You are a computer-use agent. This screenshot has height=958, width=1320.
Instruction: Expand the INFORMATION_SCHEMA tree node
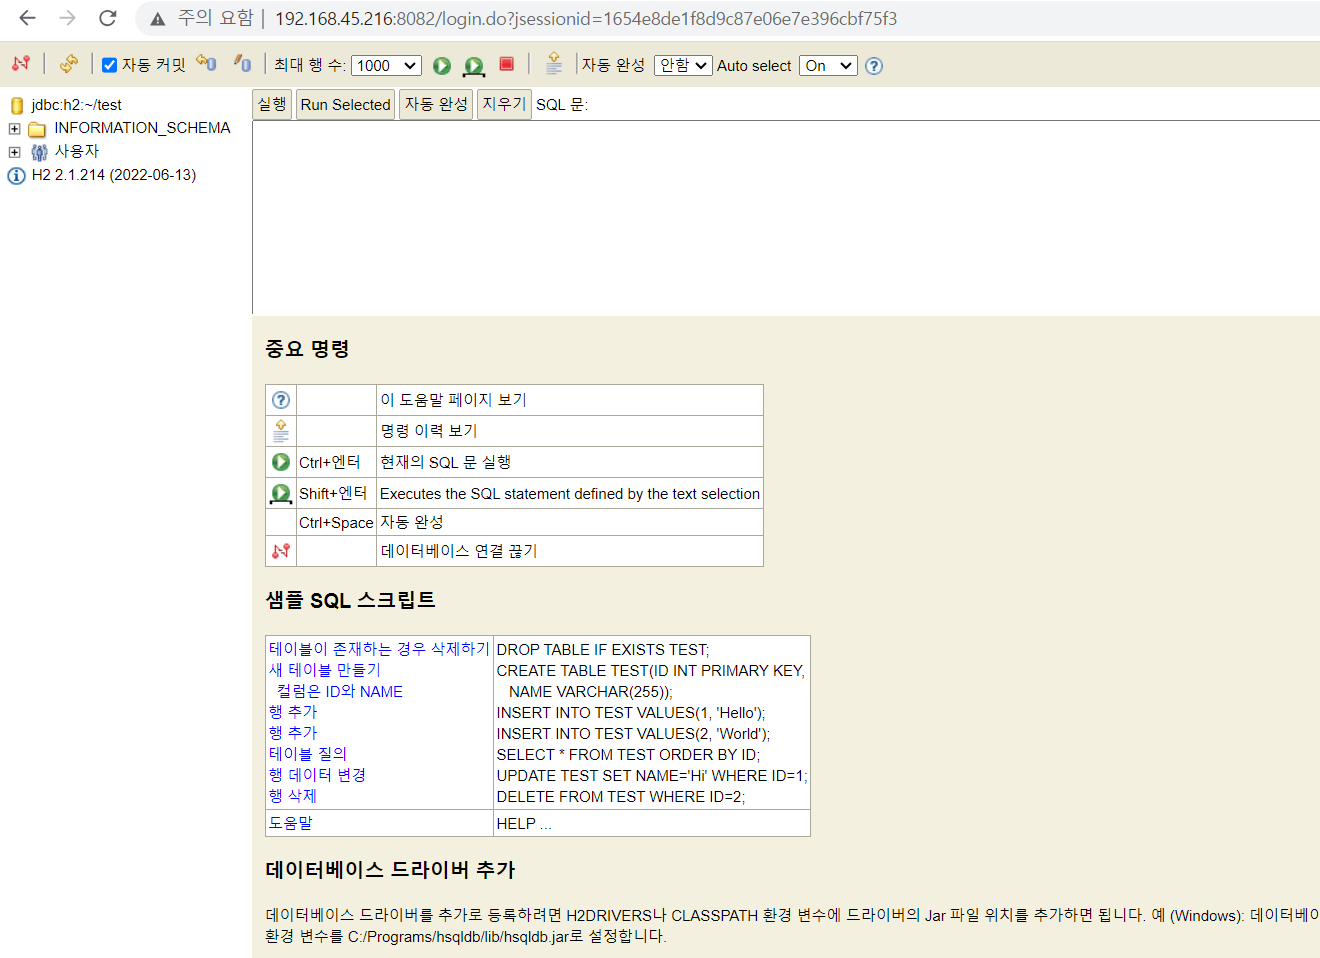[14, 129]
